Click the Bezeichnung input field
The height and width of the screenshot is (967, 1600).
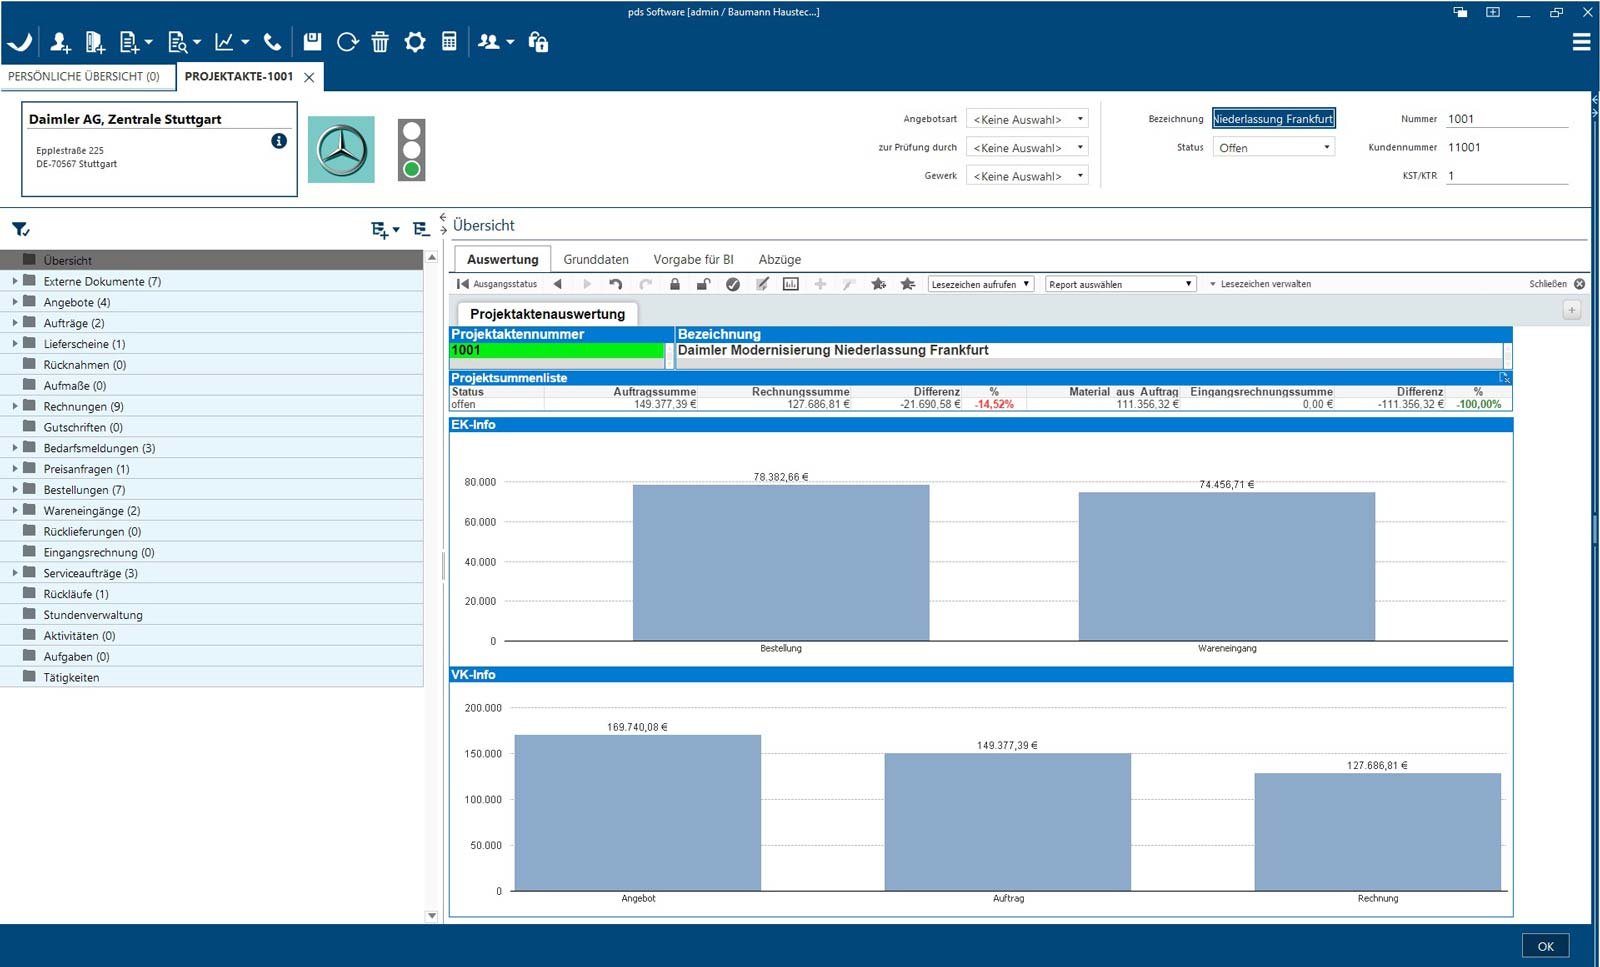tap(1274, 119)
